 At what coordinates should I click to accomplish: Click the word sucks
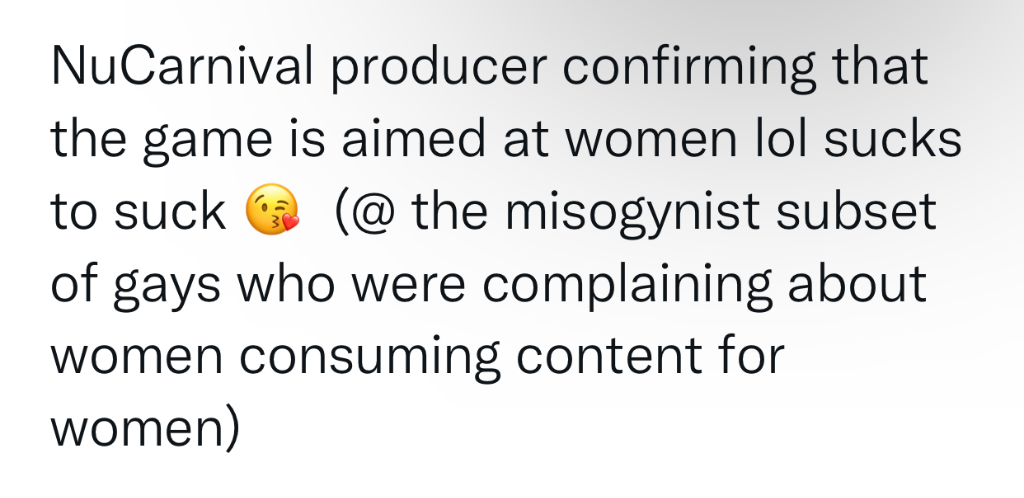pyautogui.click(x=892, y=138)
